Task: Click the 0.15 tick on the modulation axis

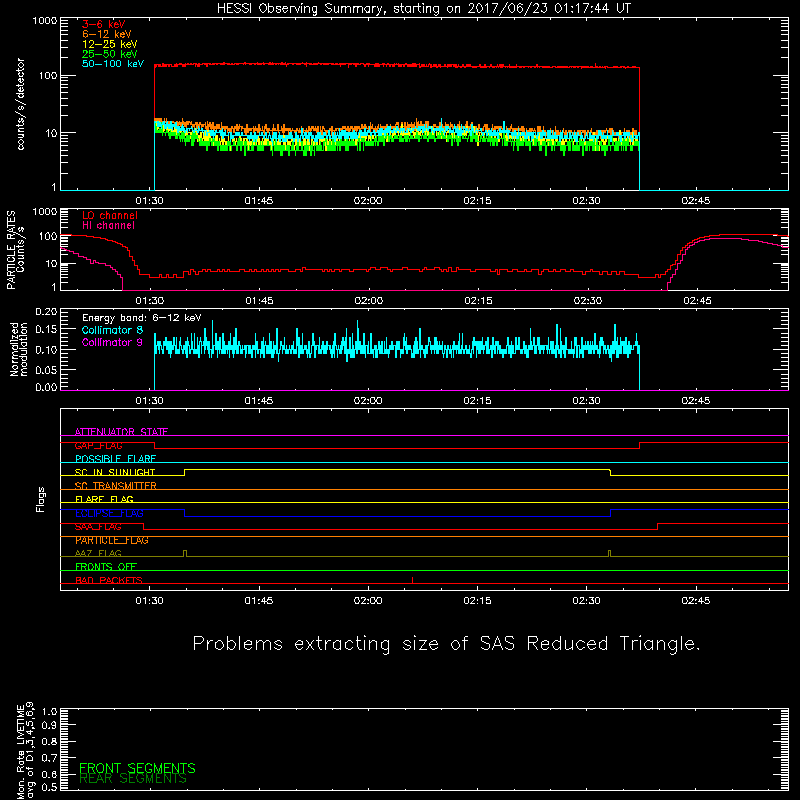Action: click(x=46, y=330)
